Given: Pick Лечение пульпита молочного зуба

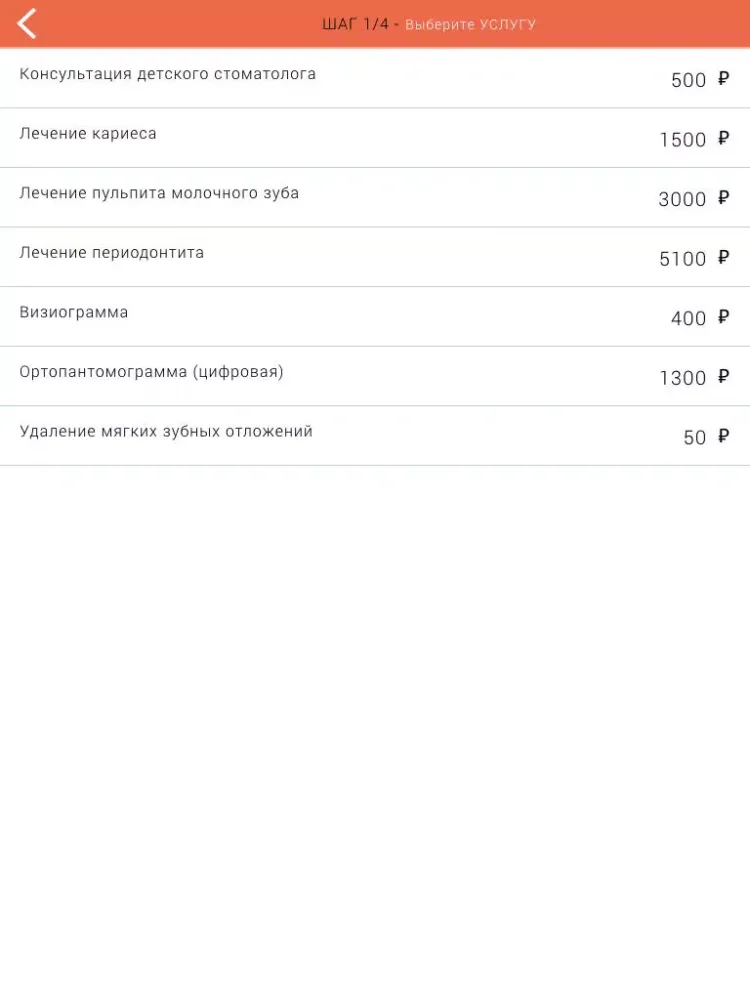Looking at the screenshot, I should click(375, 198).
